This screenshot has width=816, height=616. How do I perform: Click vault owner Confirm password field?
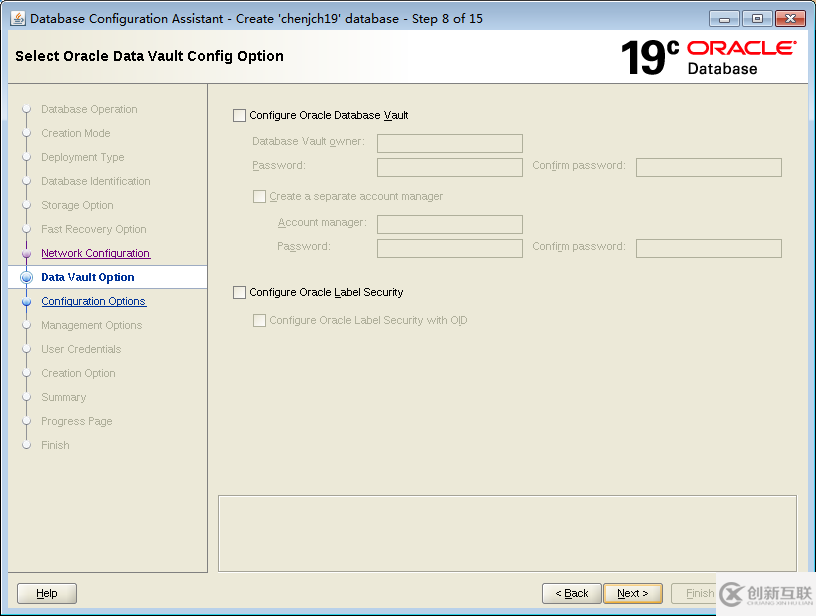(709, 168)
